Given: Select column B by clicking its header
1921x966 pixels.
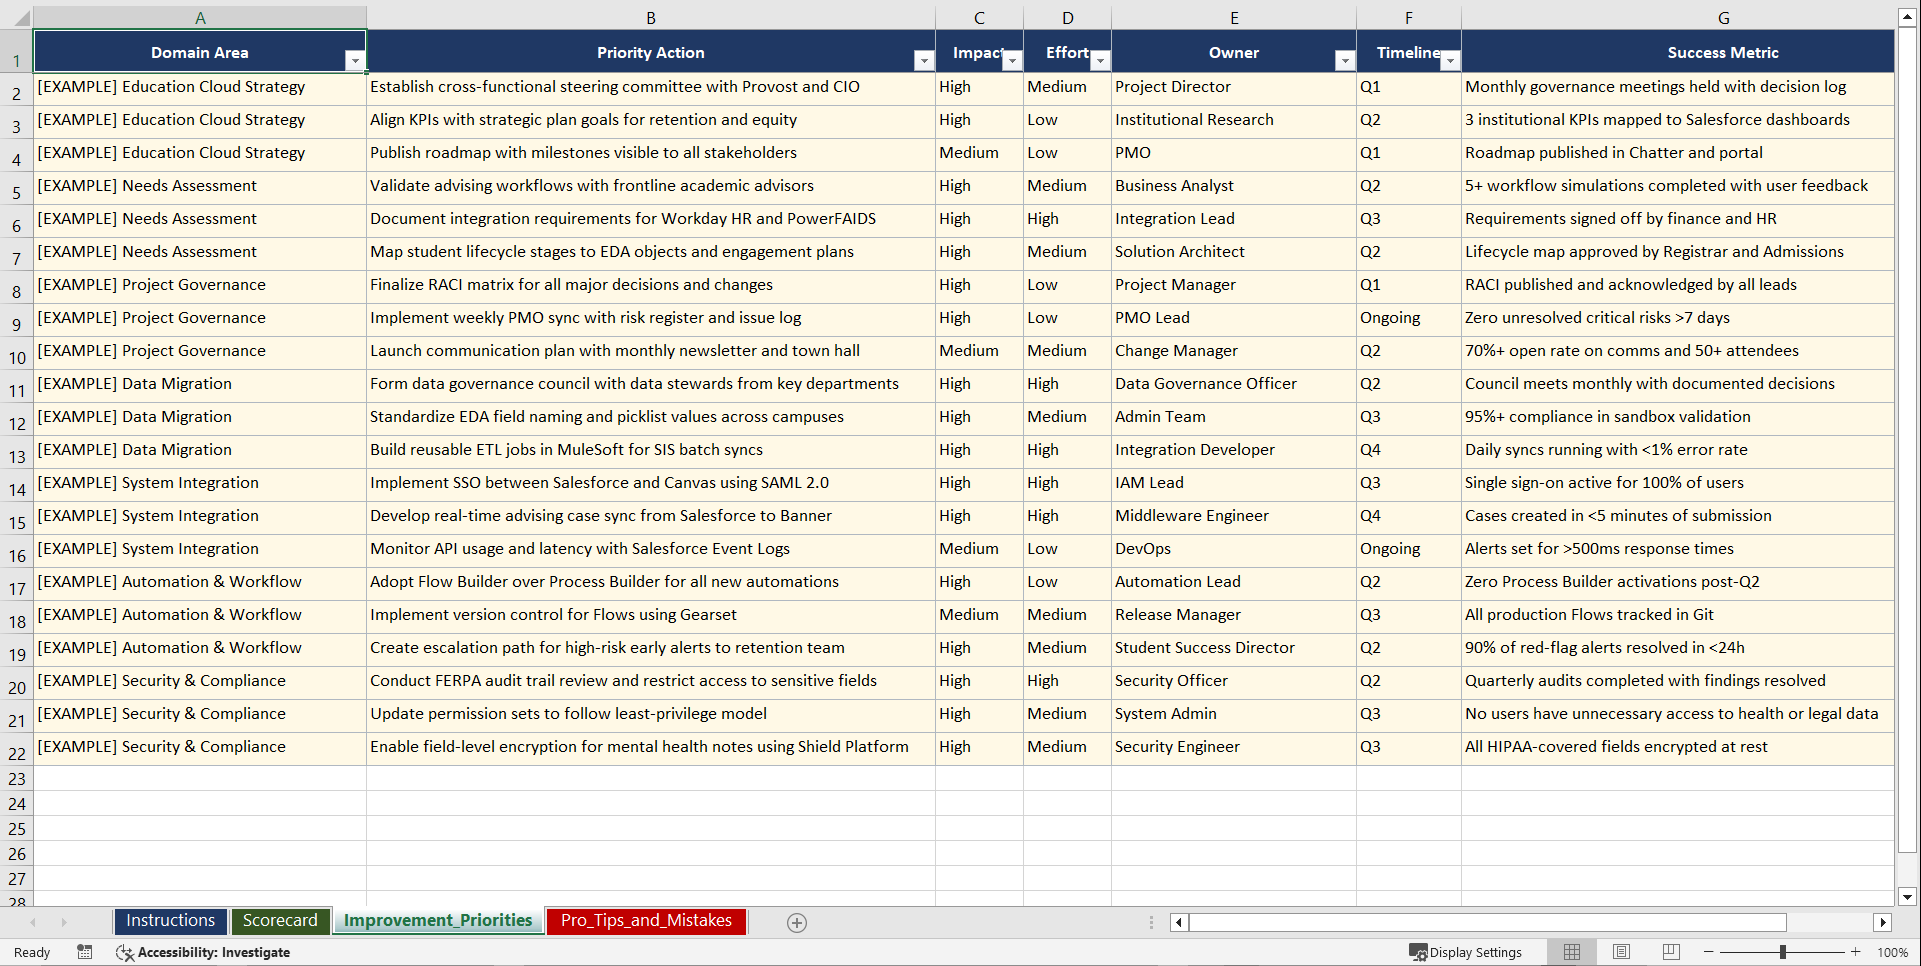Looking at the screenshot, I should 651,17.
